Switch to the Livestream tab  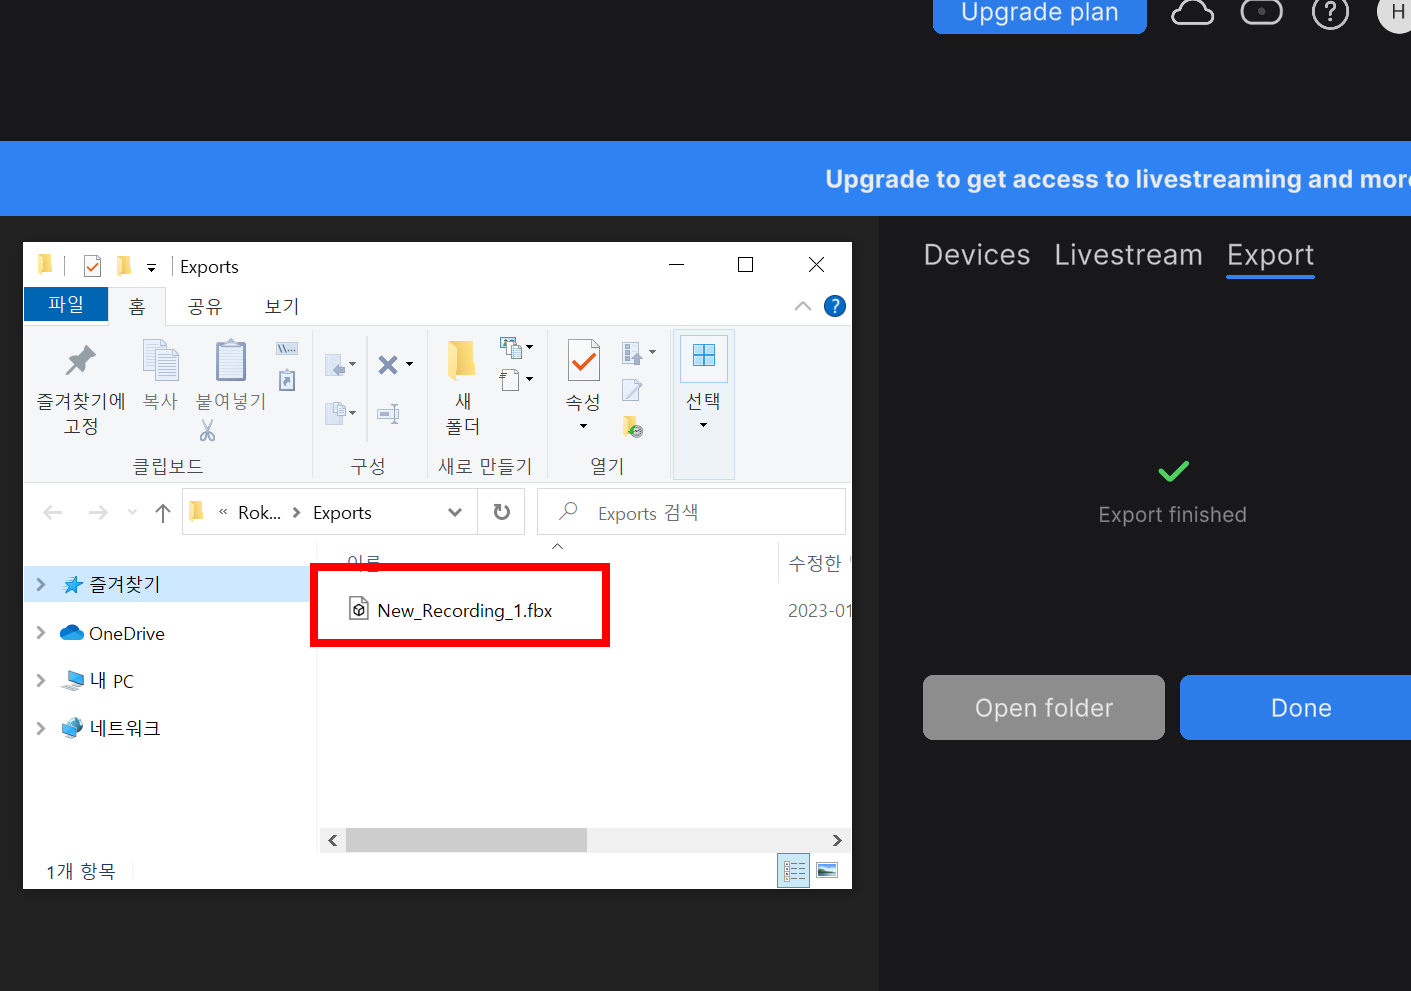coord(1128,255)
